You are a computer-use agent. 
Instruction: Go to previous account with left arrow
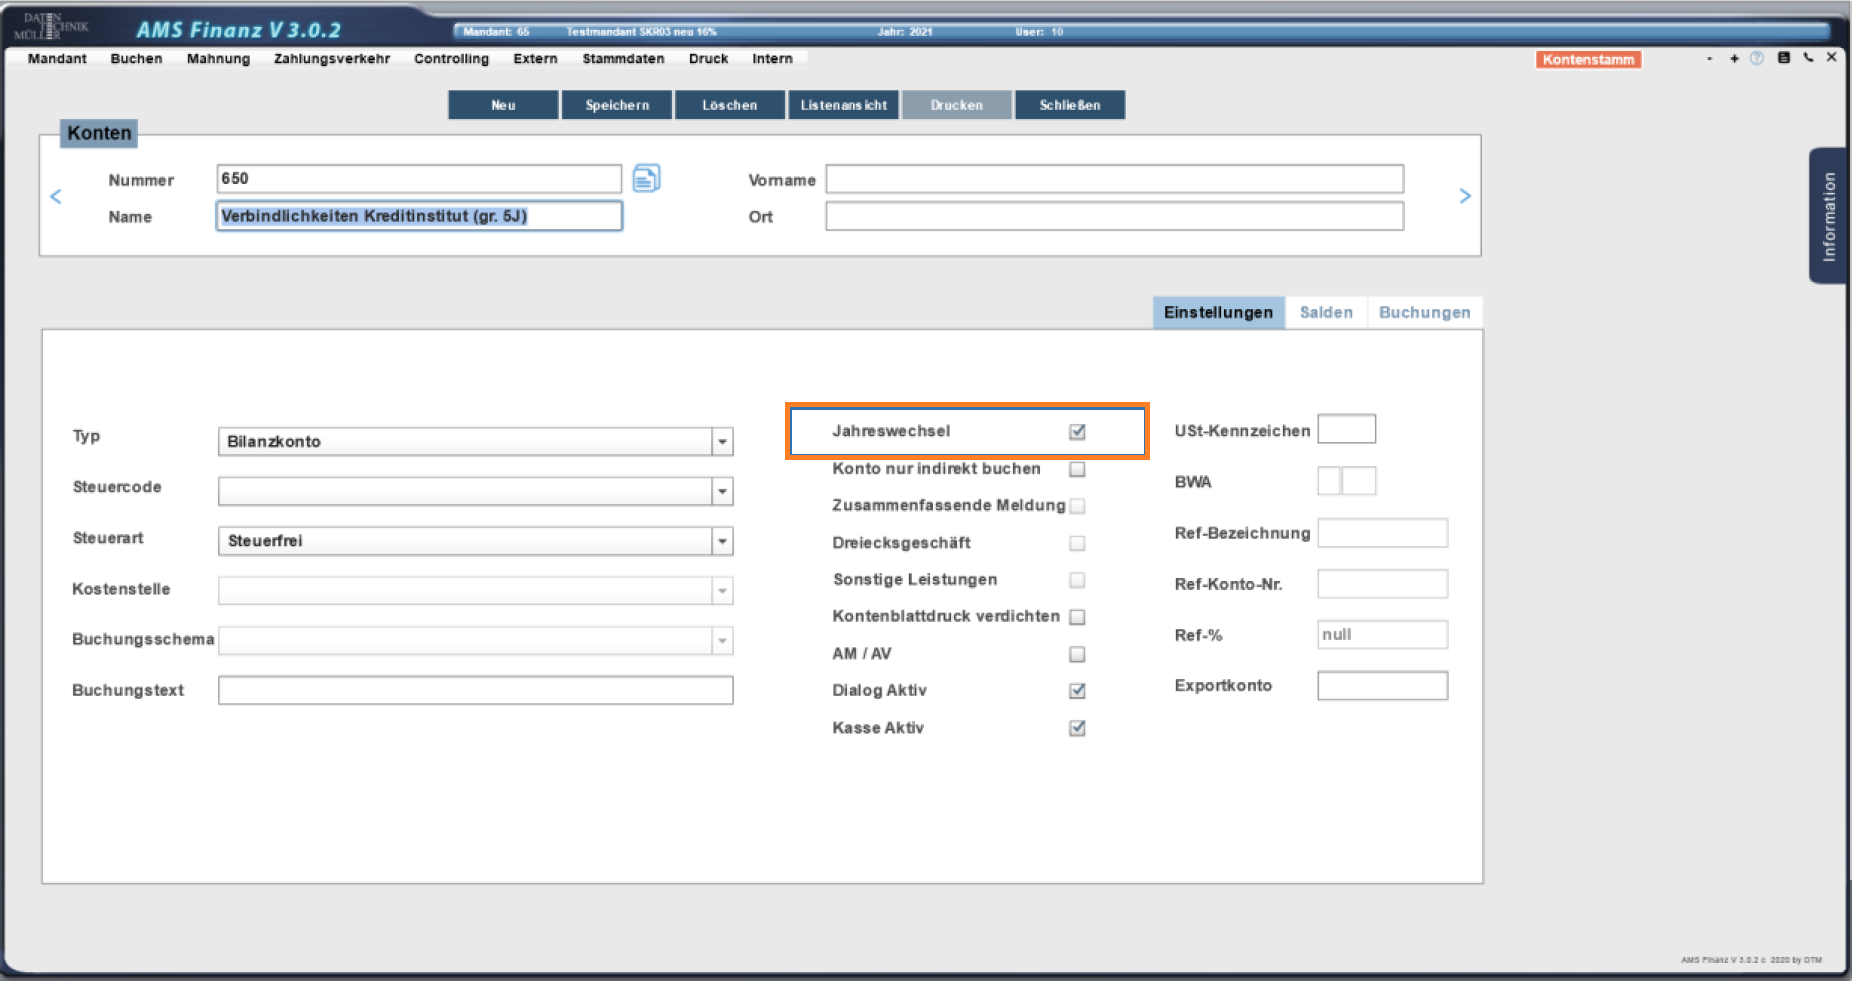tap(56, 197)
